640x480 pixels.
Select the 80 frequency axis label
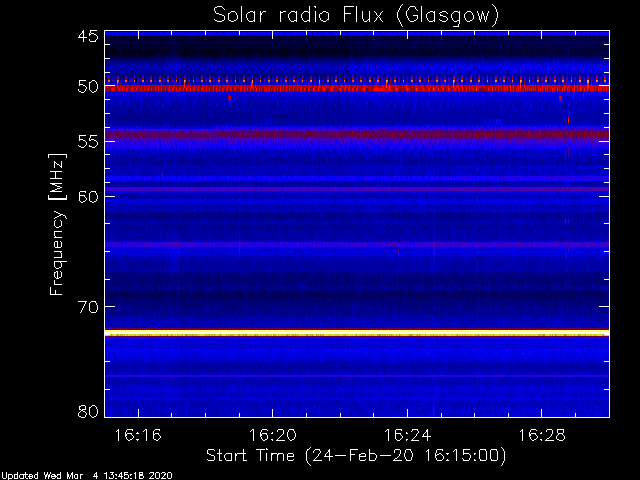point(88,411)
